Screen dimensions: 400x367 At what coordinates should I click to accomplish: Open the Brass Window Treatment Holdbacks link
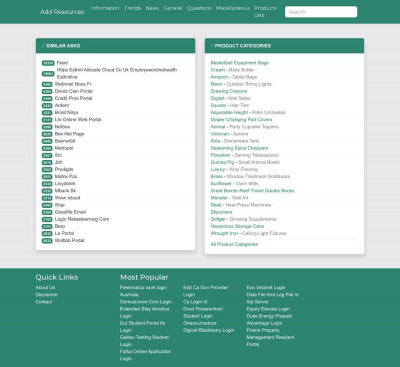click(x=250, y=176)
